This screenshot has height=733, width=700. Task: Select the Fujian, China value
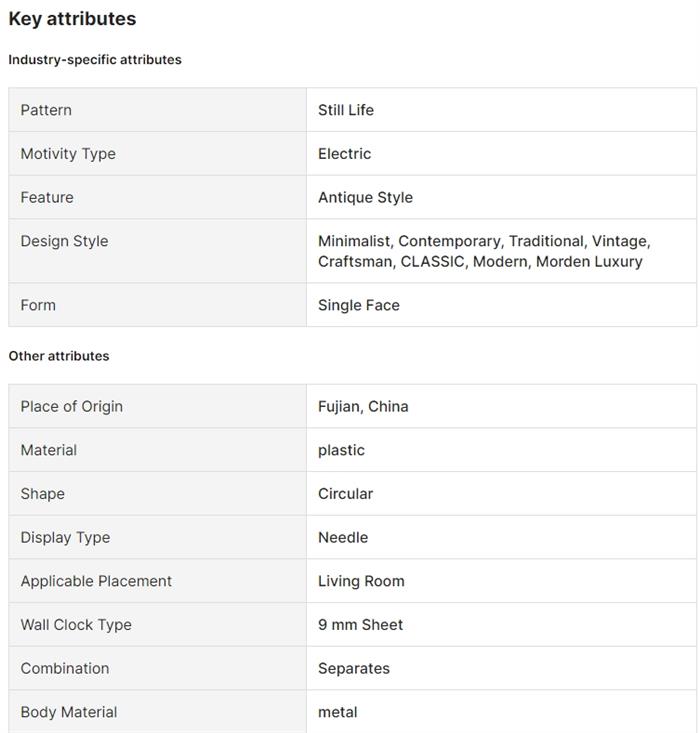tap(363, 407)
